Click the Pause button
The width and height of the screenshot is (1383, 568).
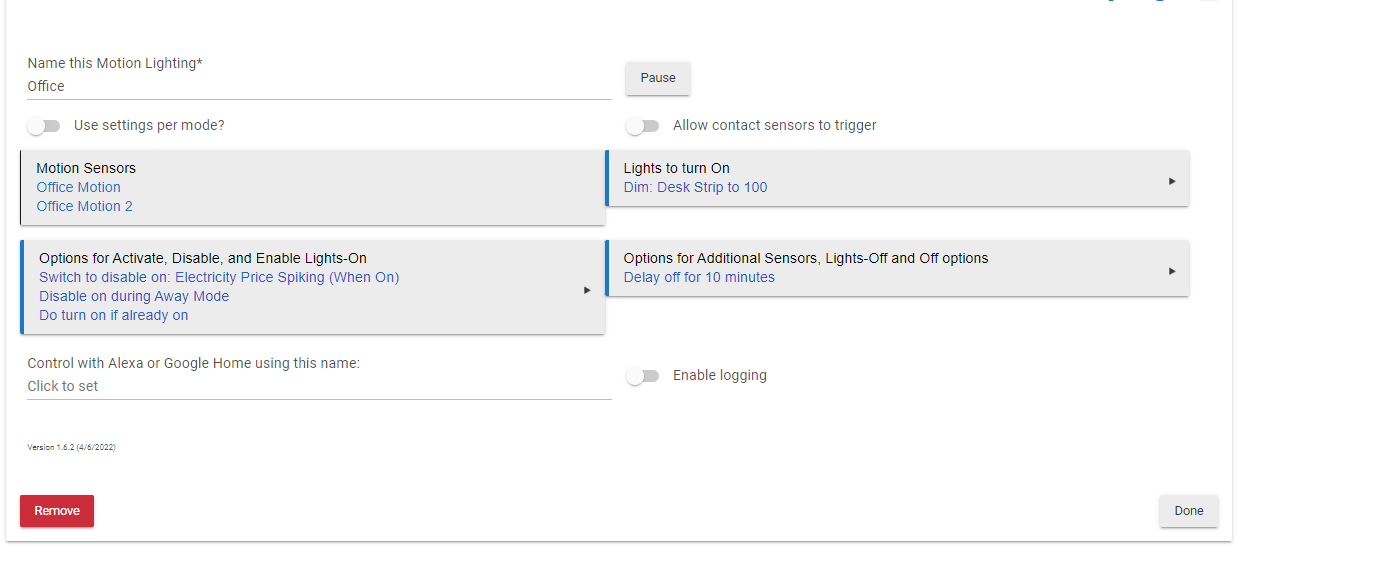click(x=658, y=78)
